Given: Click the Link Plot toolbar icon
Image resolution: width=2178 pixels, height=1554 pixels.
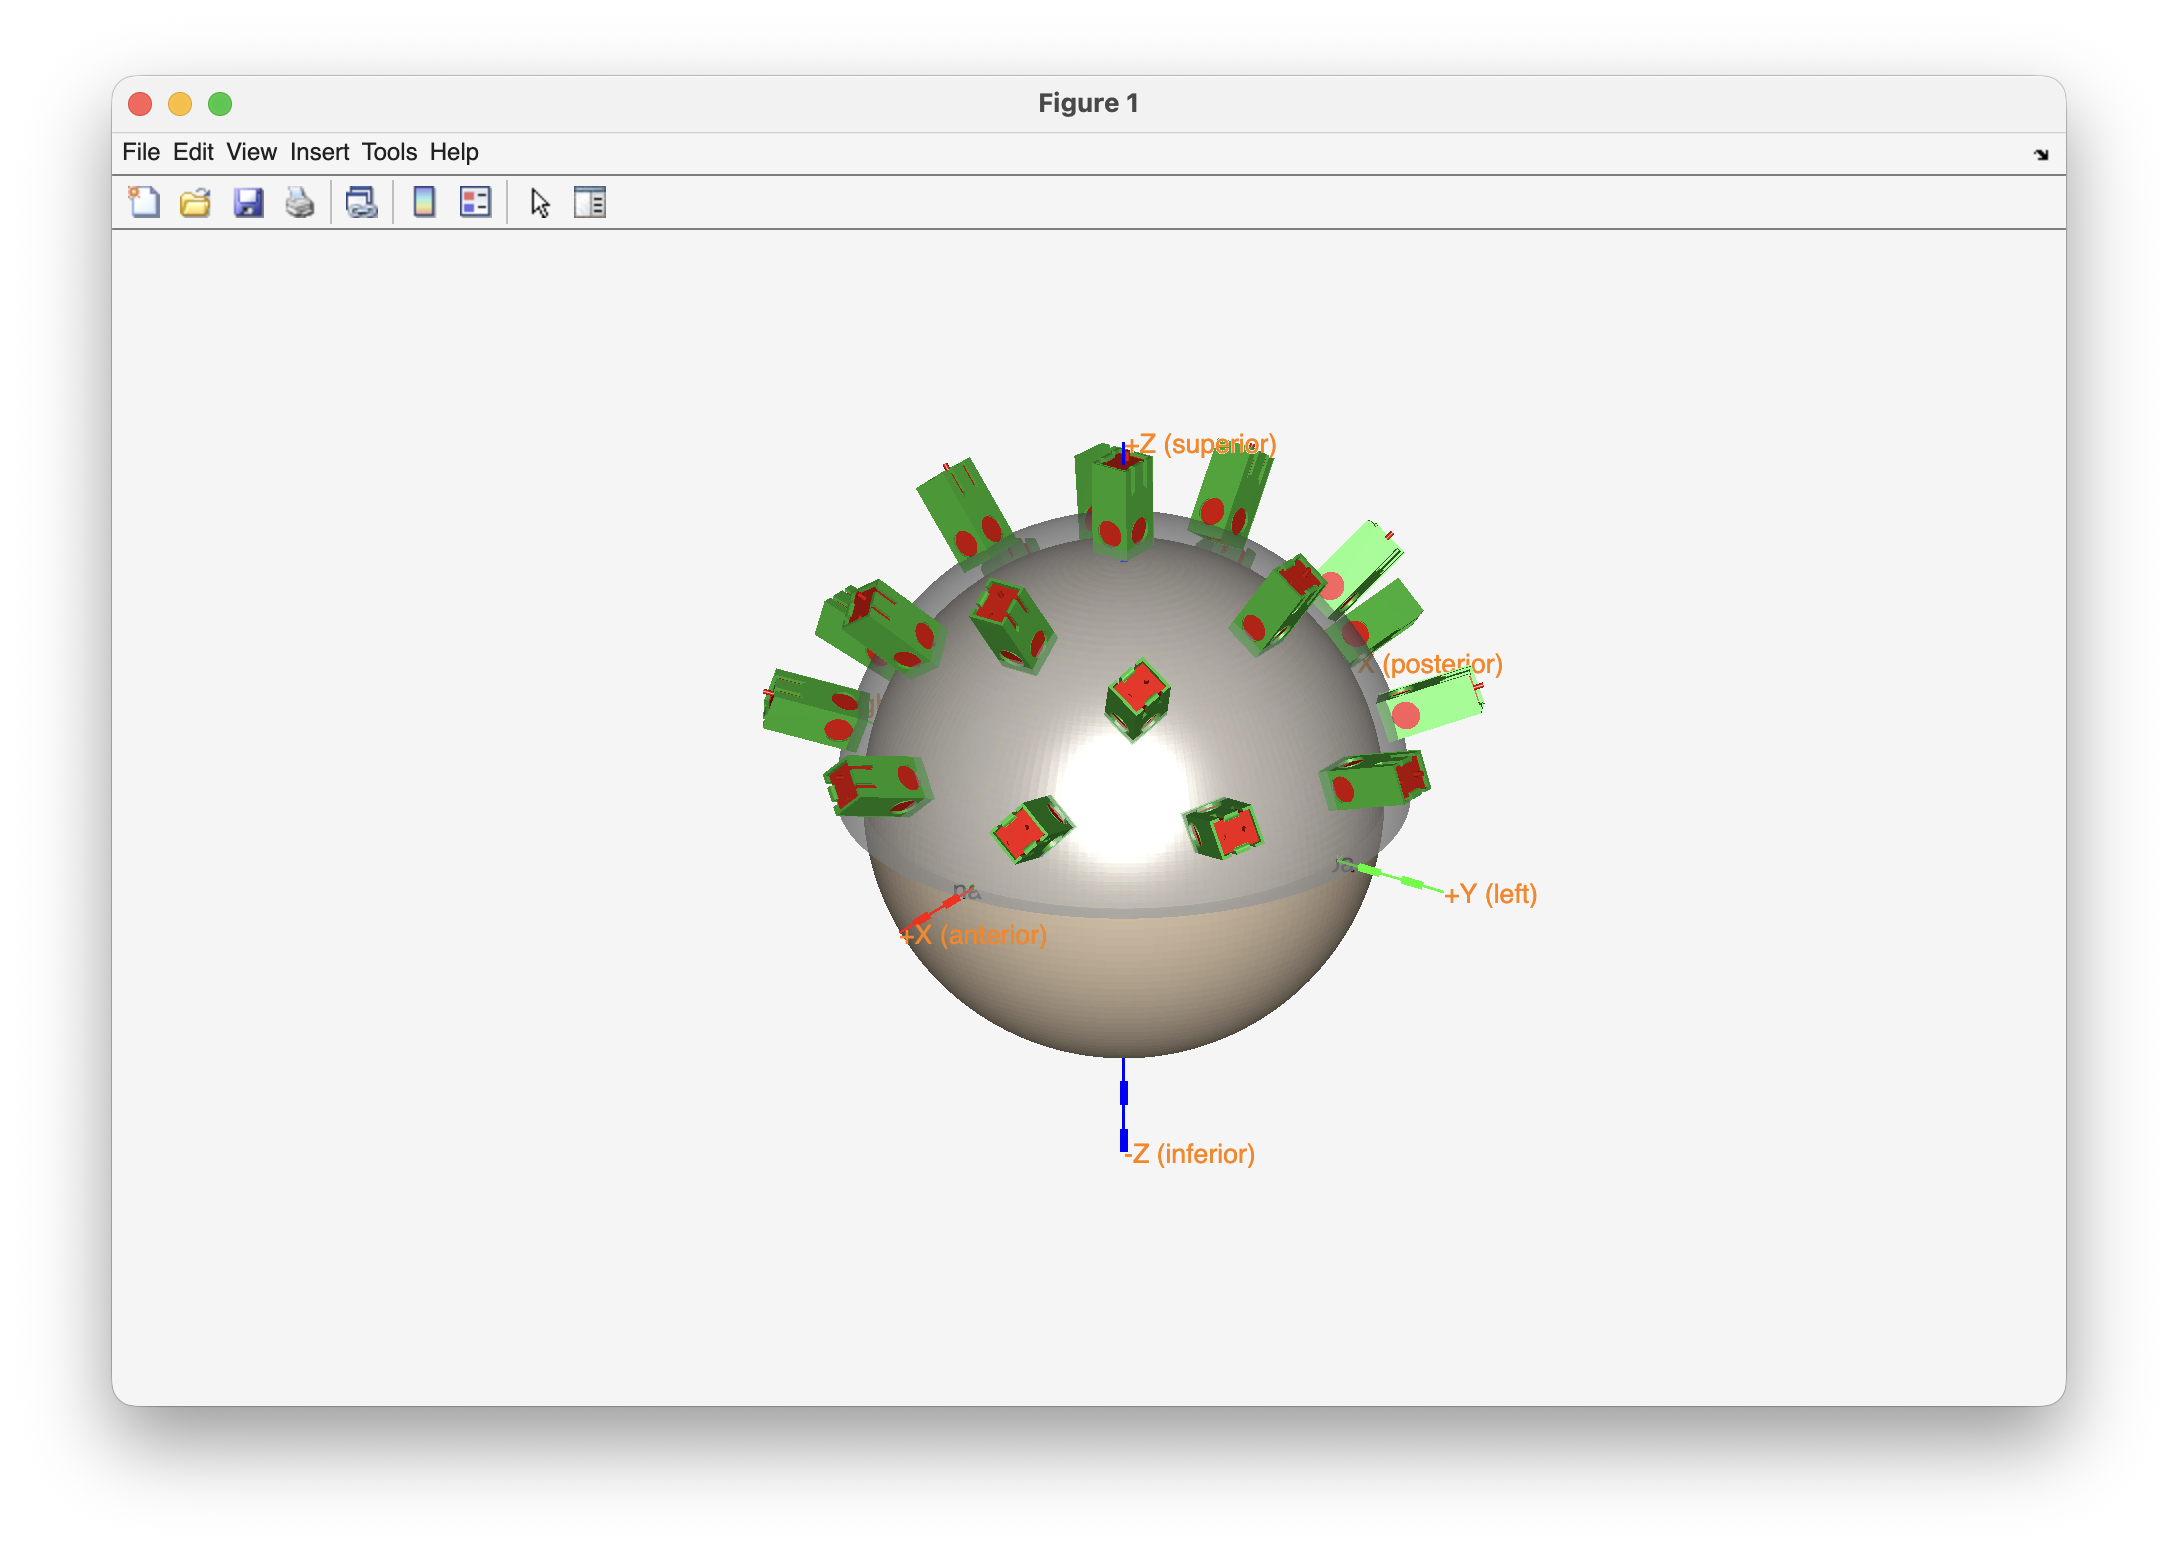Looking at the screenshot, I should [x=361, y=202].
